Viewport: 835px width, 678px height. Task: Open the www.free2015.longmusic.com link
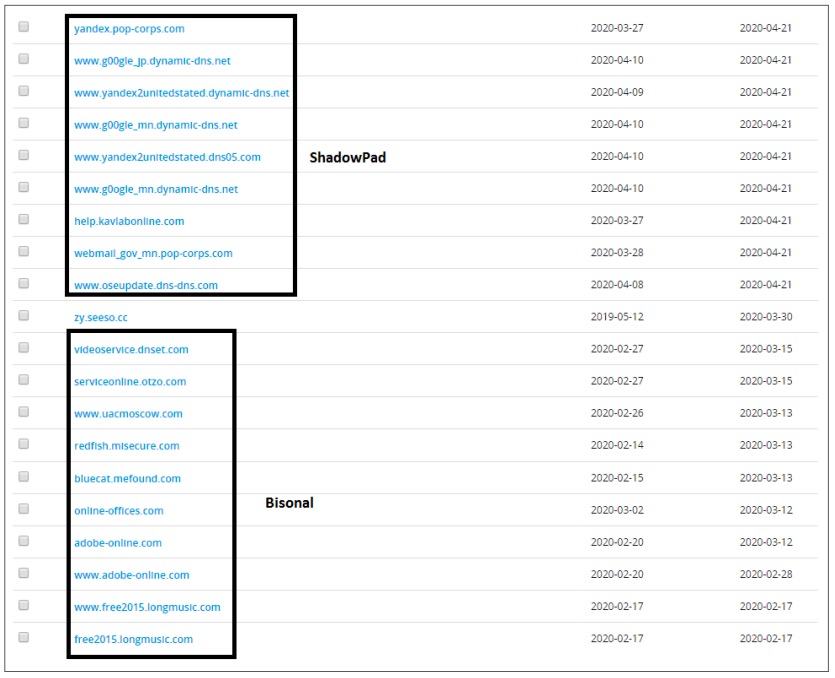147,607
